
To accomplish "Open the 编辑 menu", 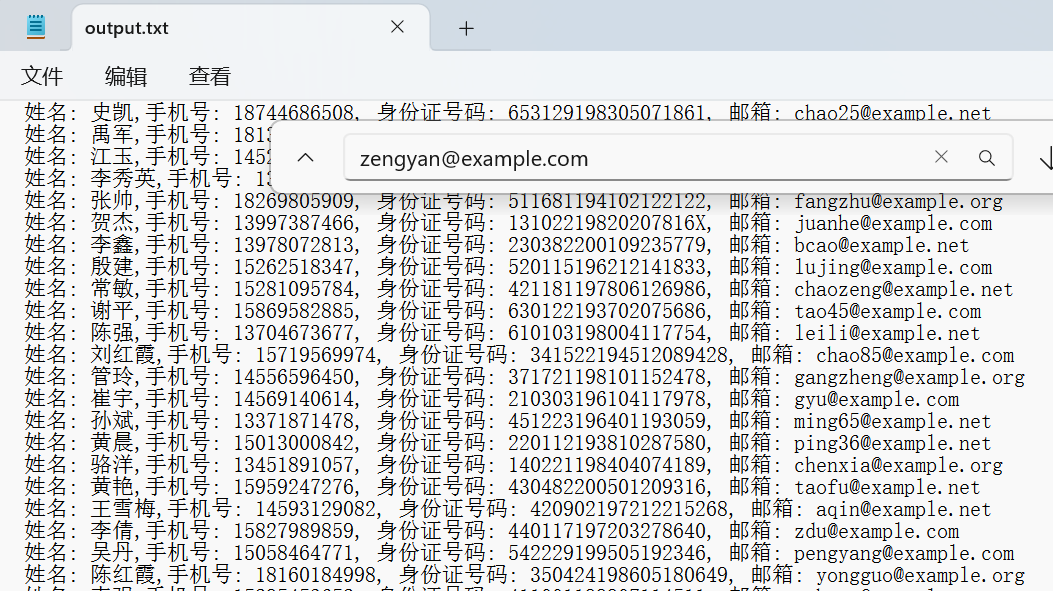I will [126, 76].
